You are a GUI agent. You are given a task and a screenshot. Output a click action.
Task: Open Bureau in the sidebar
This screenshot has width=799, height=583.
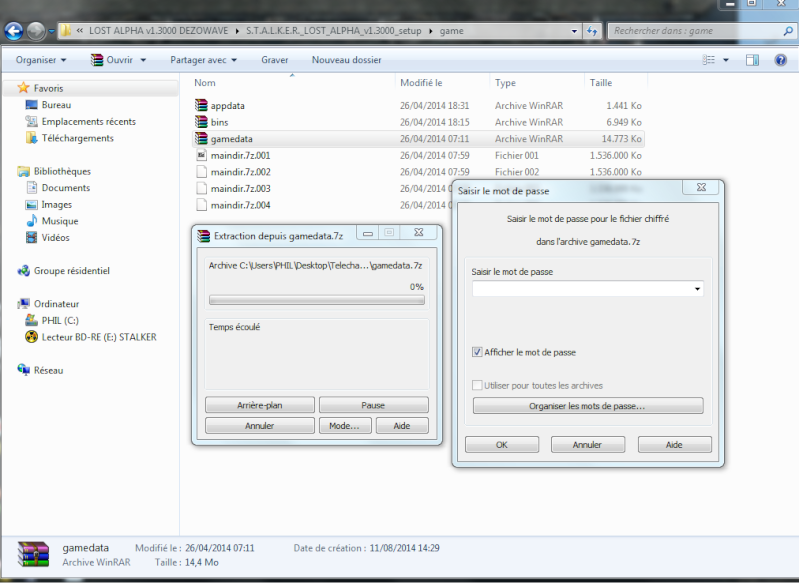pos(56,104)
